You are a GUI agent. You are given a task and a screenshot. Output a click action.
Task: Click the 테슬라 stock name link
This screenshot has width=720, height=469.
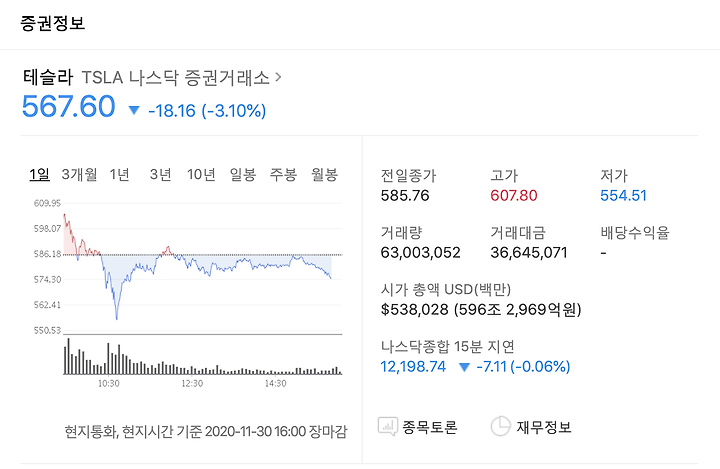pos(48,77)
